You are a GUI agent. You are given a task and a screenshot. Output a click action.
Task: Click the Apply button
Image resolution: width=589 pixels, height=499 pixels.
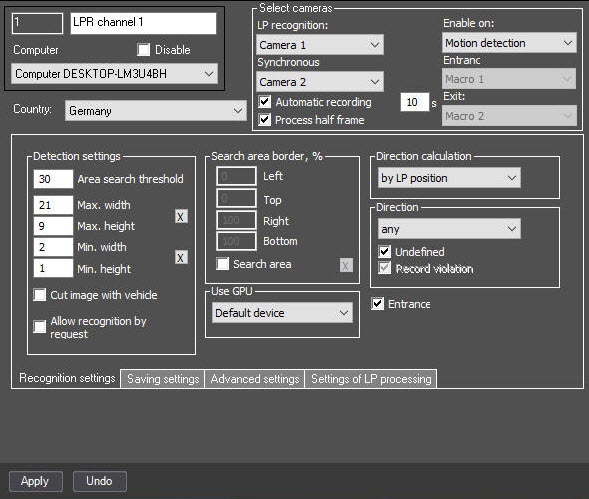coord(36,481)
